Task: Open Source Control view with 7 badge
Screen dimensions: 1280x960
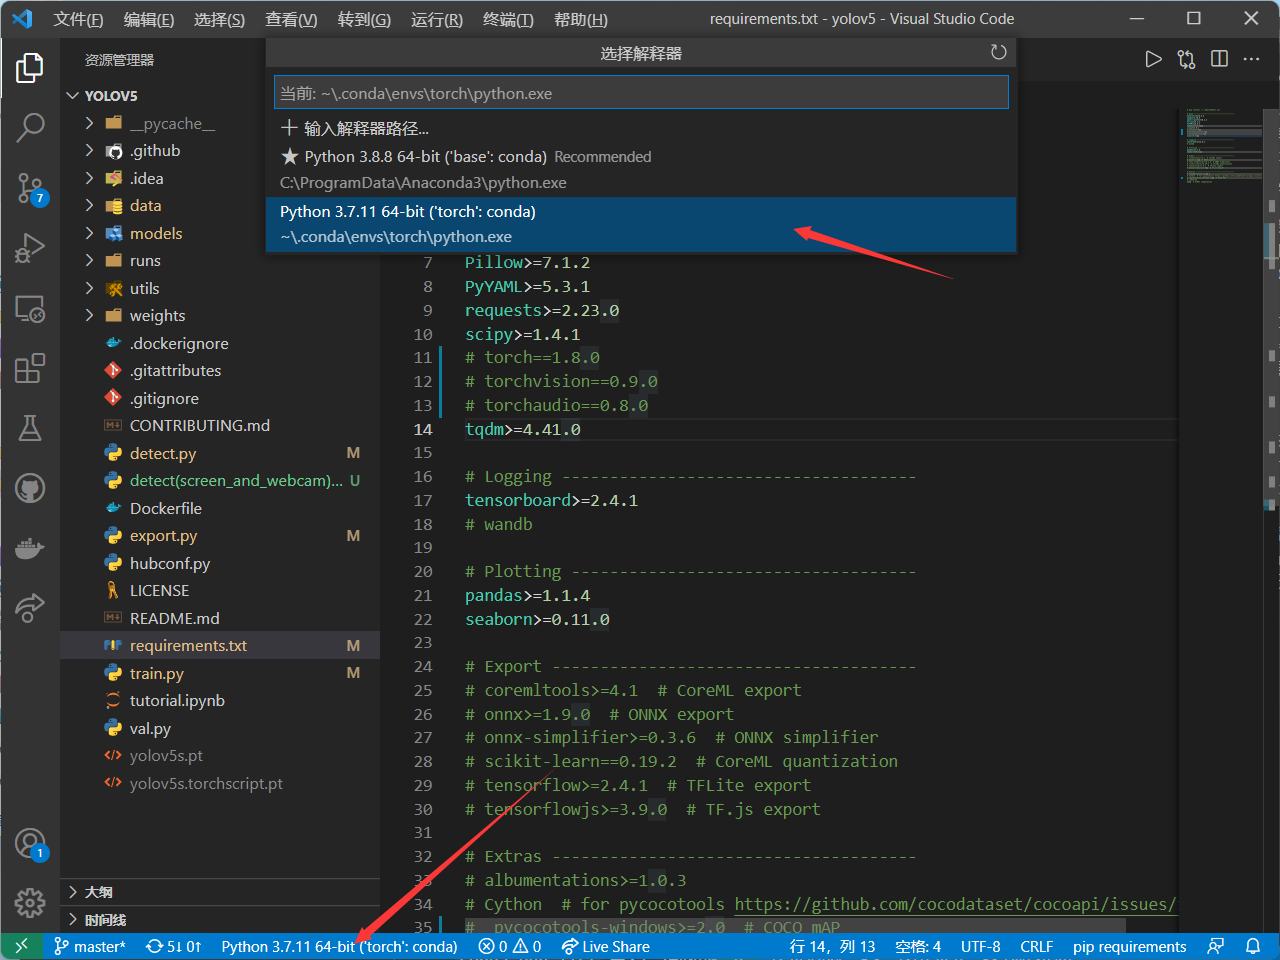Action: (x=30, y=188)
